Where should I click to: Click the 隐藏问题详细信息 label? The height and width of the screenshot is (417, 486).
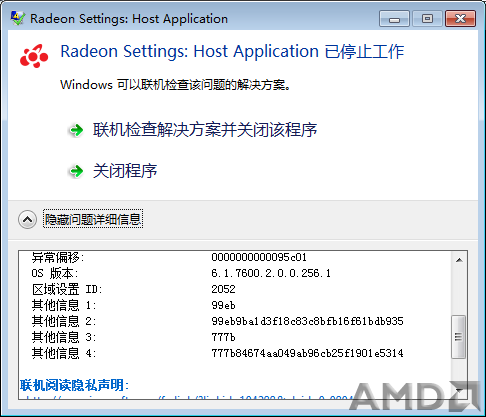click(93, 219)
